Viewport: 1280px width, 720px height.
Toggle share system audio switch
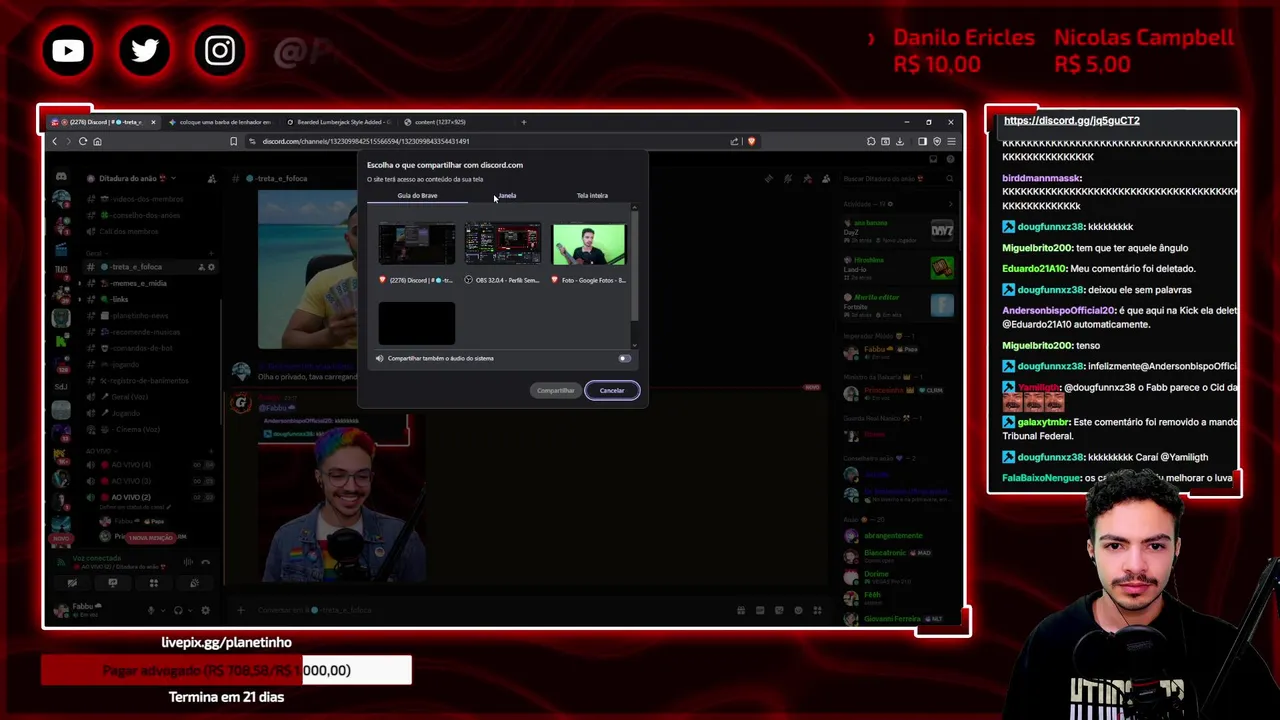[x=624, y=358]
